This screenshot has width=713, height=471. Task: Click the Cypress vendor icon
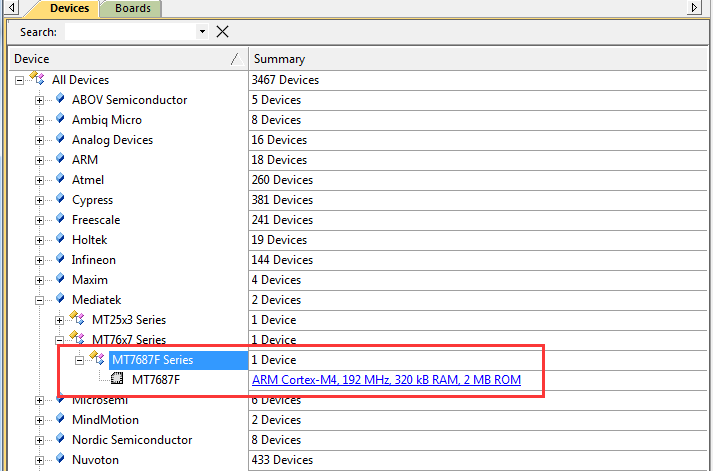tap(60, 199)
